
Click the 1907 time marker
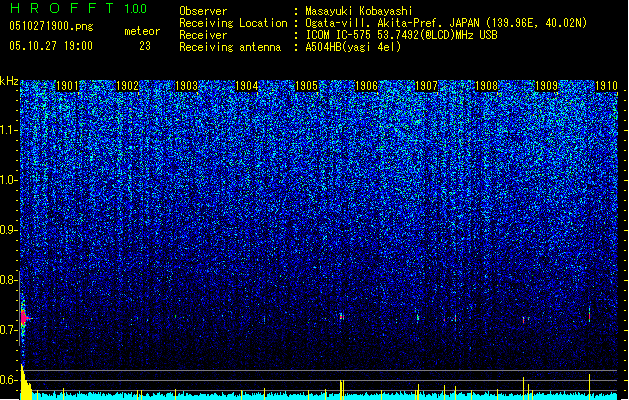tap(426, 86)
